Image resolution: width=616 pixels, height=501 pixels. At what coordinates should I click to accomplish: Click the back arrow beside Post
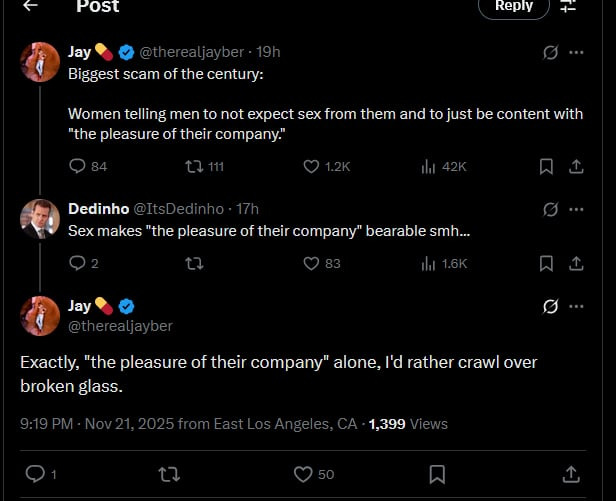coord(30,6)
